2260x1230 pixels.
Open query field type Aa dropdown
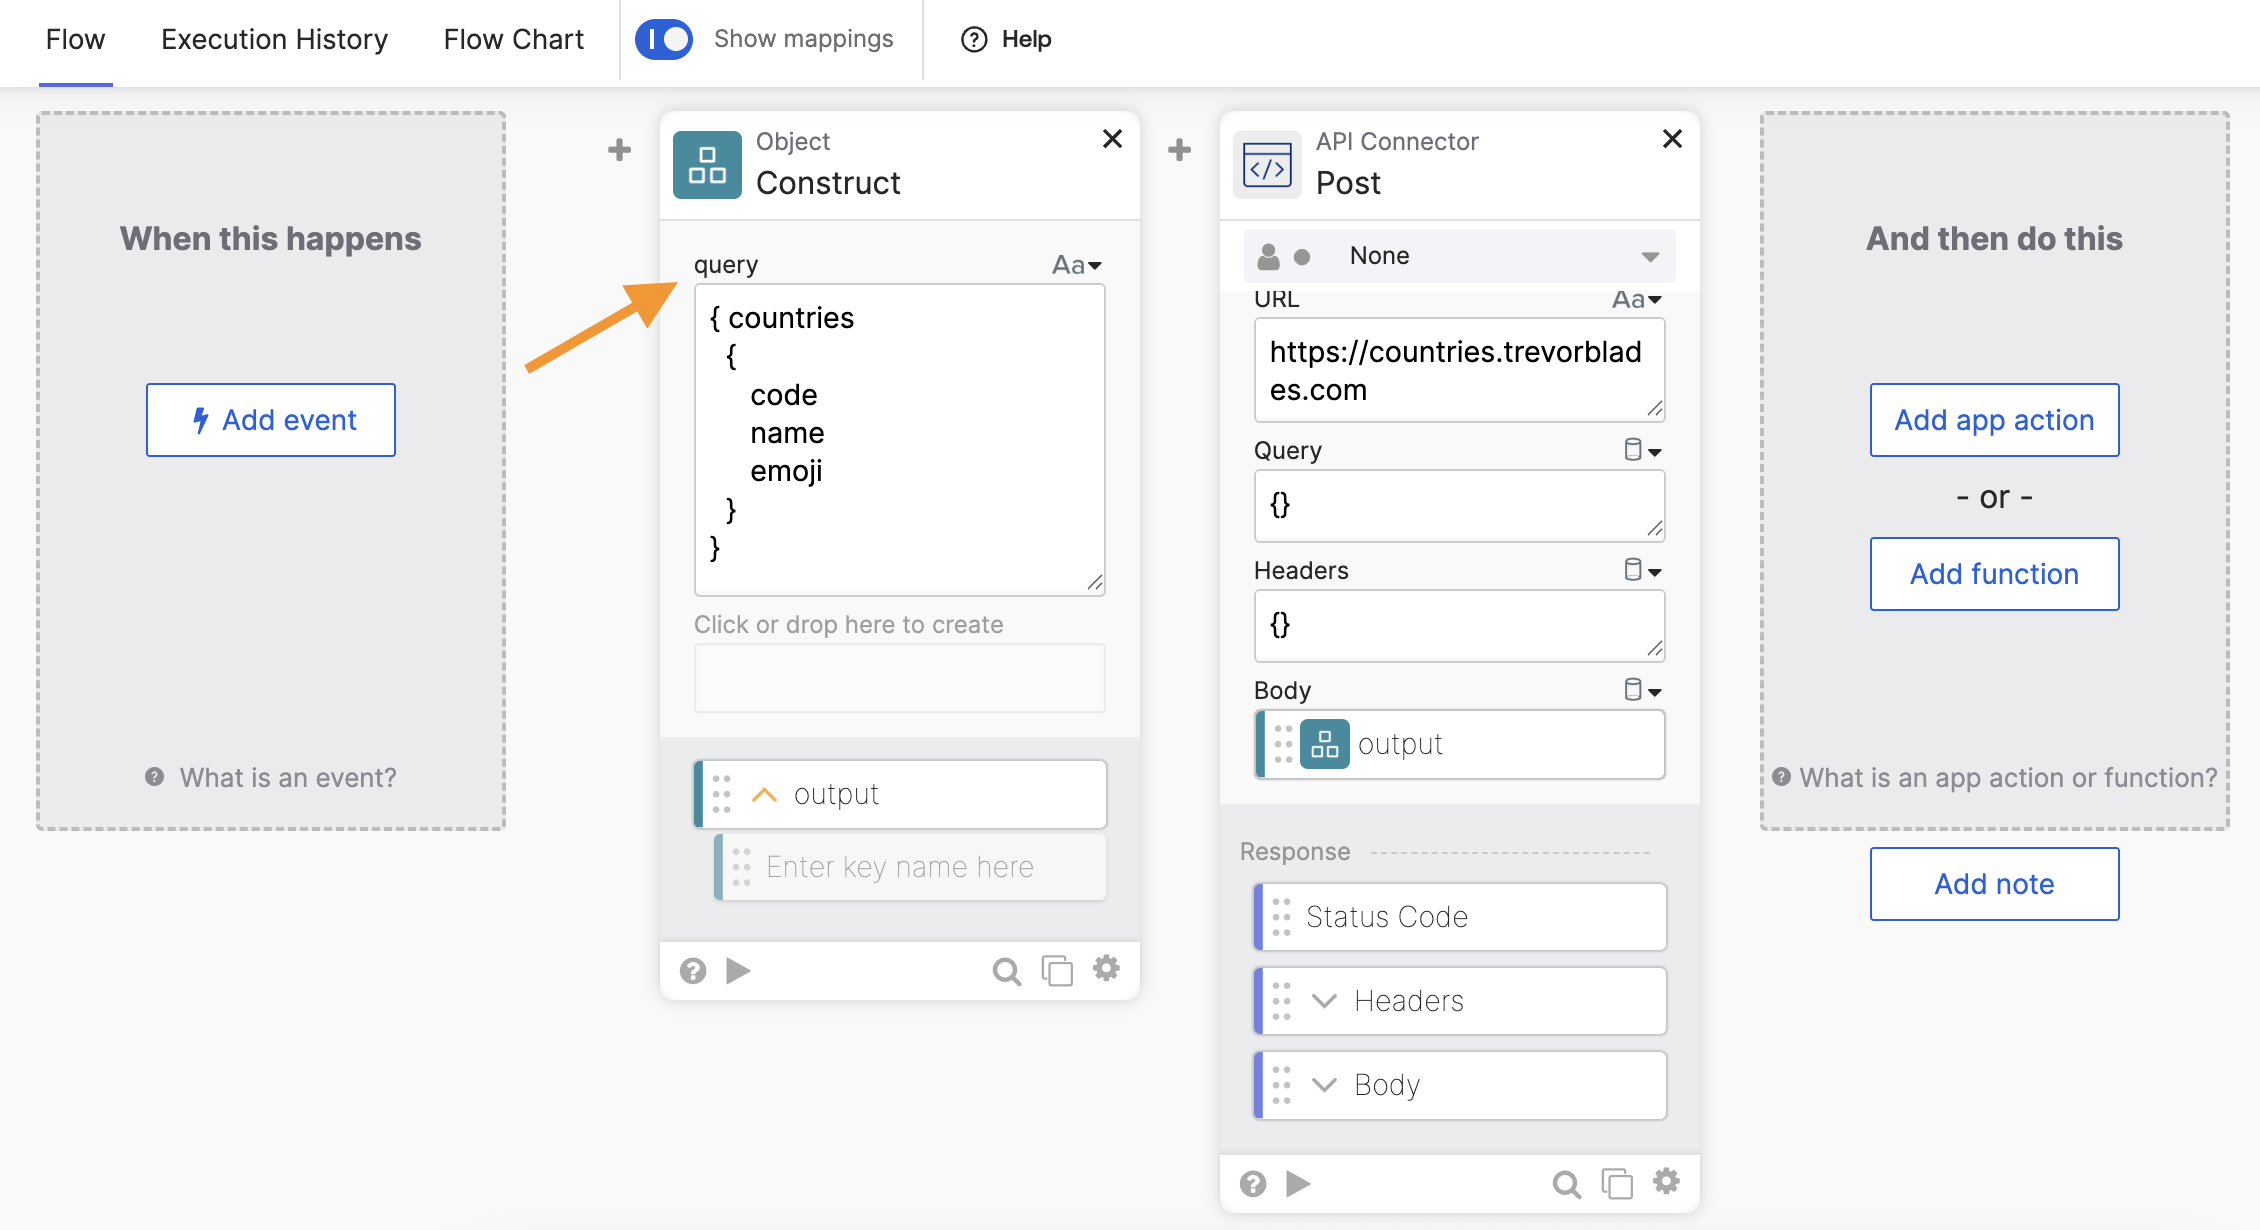click(1076, 265)
